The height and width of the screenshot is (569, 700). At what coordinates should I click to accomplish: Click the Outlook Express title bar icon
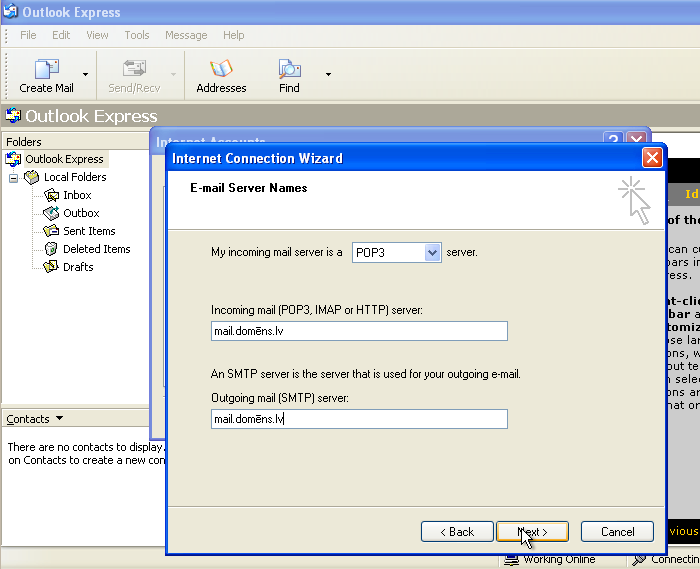click(x=10, y=11)
